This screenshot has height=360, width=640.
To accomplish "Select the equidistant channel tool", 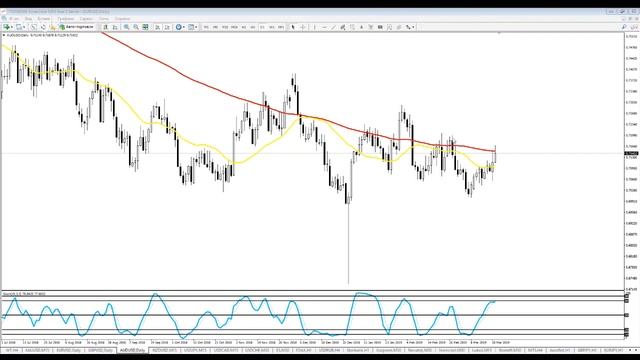I will point(343,27).
